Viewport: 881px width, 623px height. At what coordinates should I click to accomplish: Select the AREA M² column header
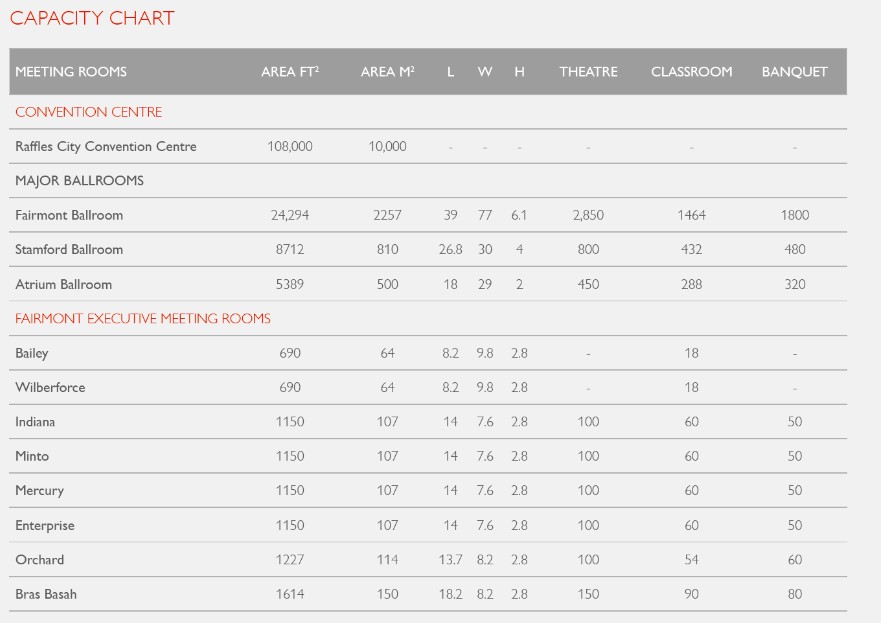pyautogui.click(x=387, y=72)
